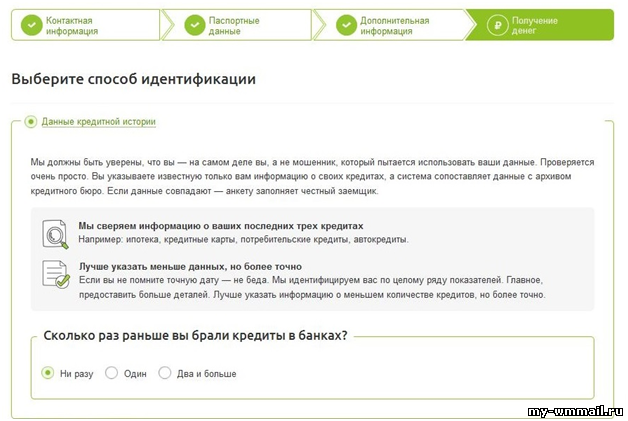Click the checkmark icon next to Дополнительная информация

346,25
